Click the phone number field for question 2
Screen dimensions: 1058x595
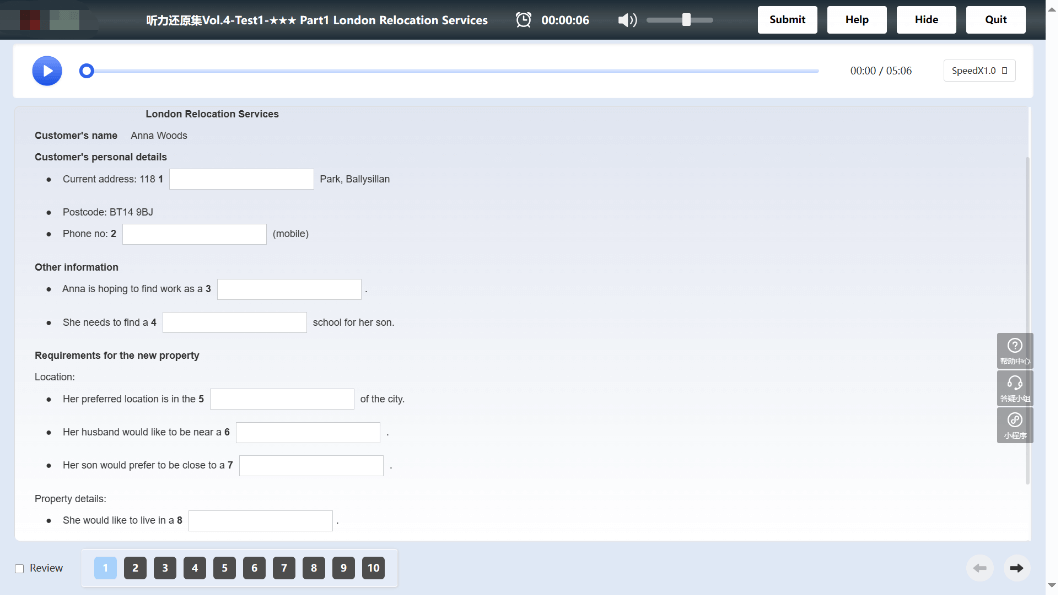194,233
